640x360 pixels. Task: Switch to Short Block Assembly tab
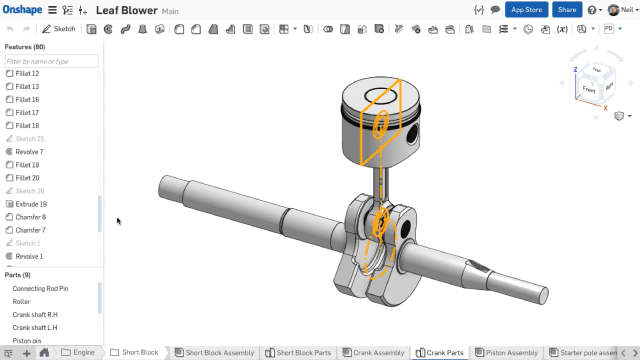coord(214,353)
